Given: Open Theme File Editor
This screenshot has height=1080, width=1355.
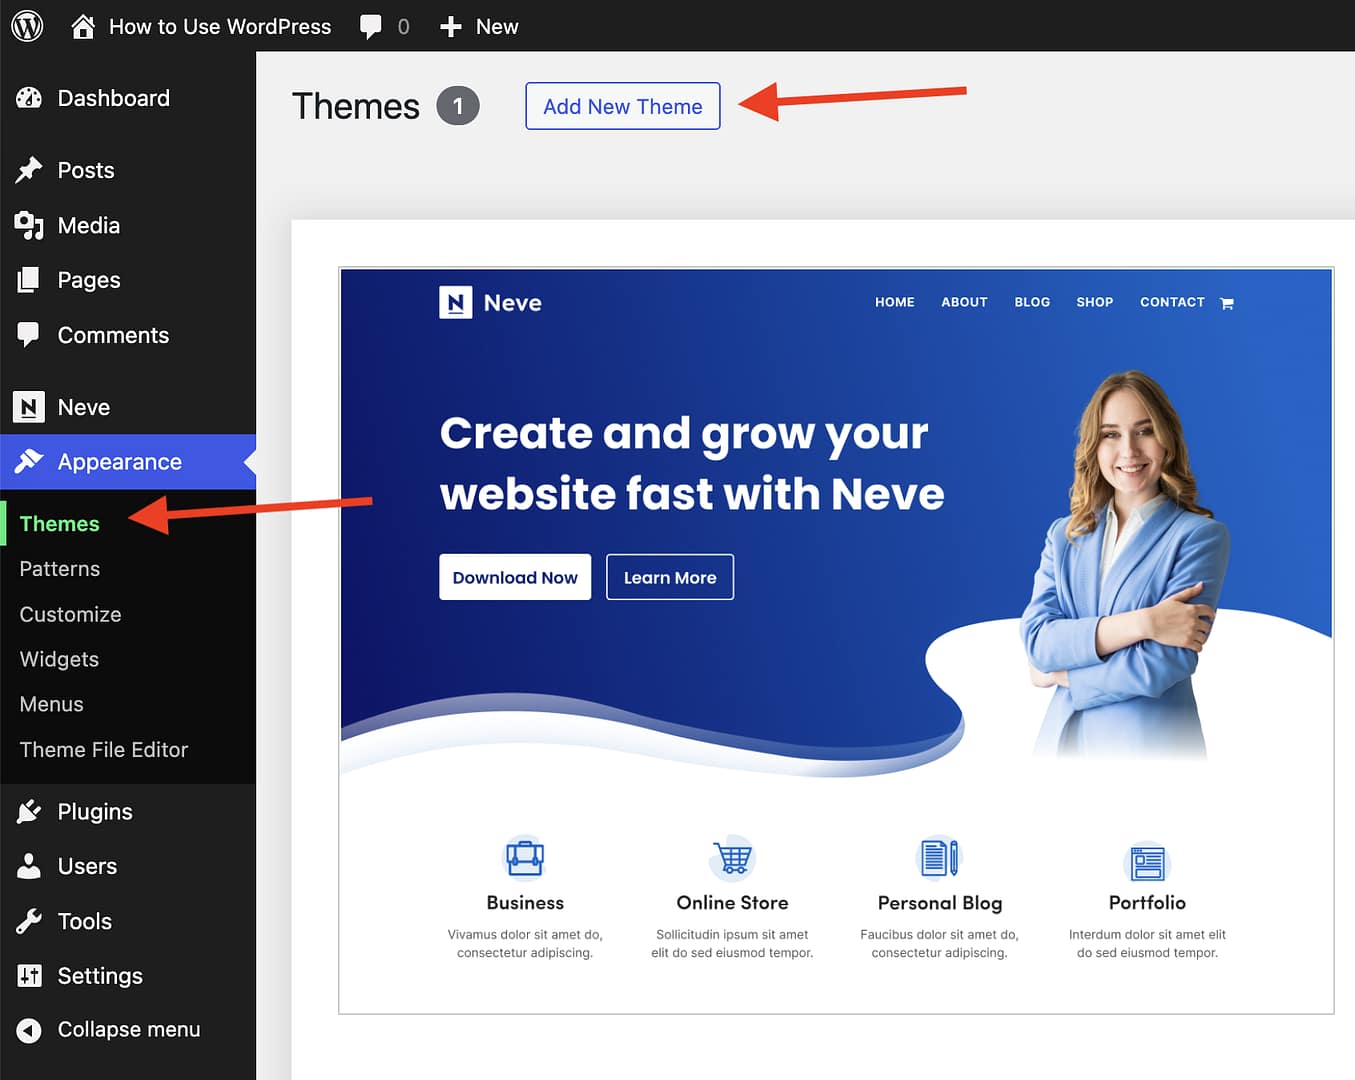Looking at the screenshot, I should [x=104, y=749].
